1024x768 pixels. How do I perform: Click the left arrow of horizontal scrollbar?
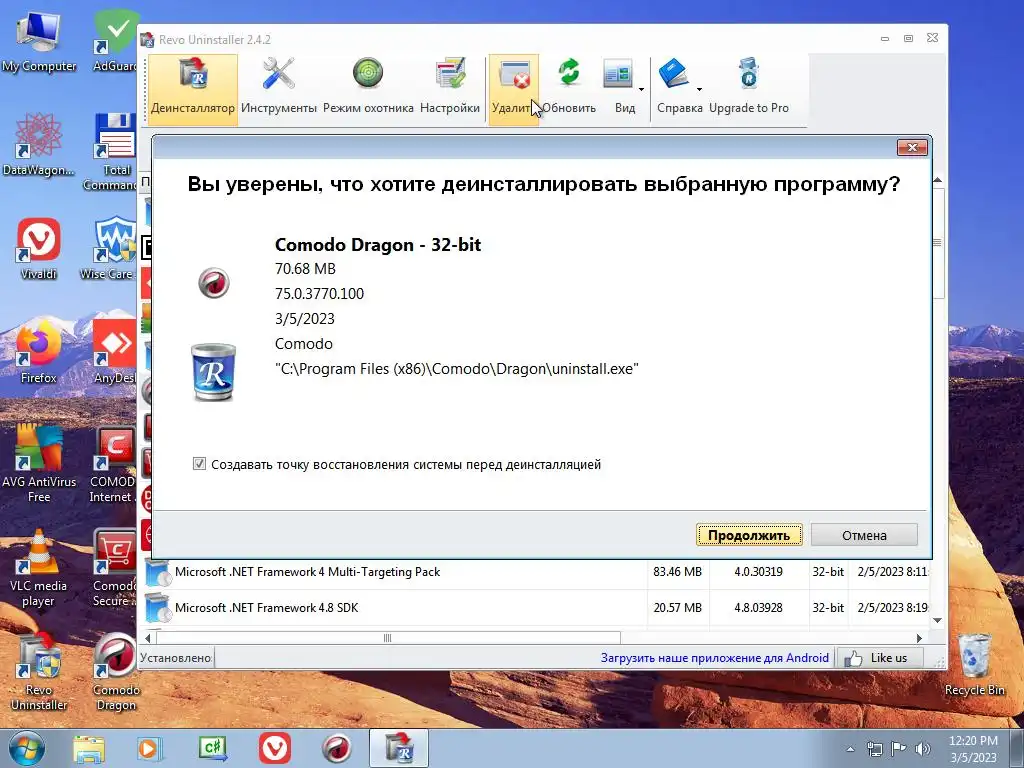click(148, 638)
